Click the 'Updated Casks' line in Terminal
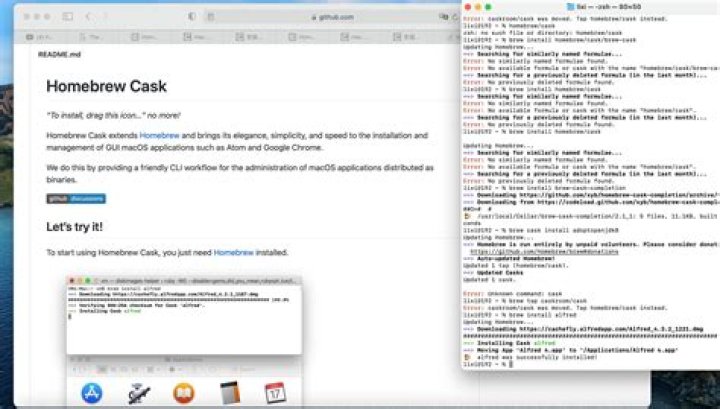This screenshot has width=720, height=409. point(493,273)
